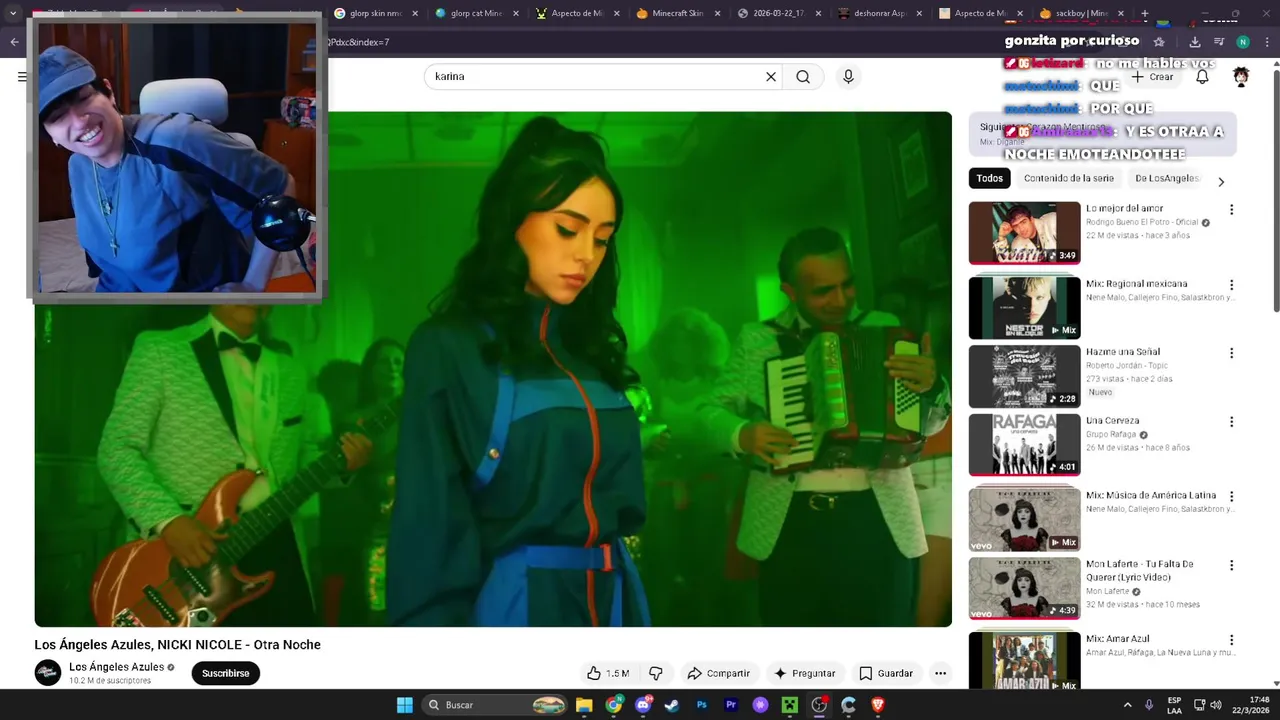Select the Contenido de la serie chip
The width and height of the screenshot is (1280, 720).
[x=1068, y=178]
